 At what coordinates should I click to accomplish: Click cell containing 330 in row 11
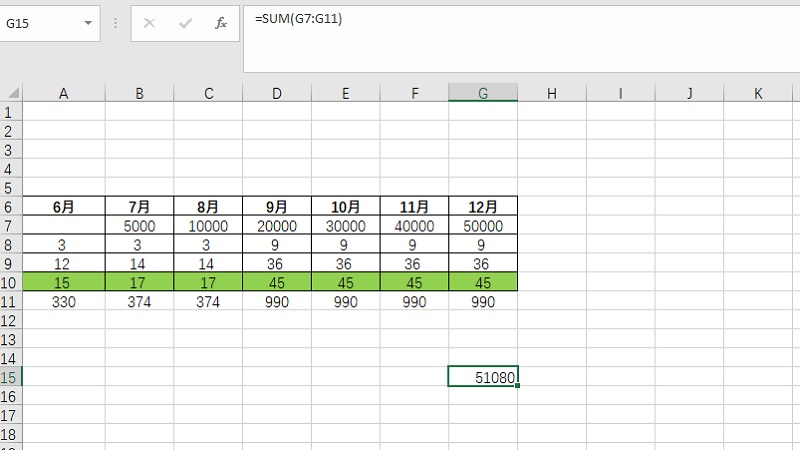(x=64, y=302)
